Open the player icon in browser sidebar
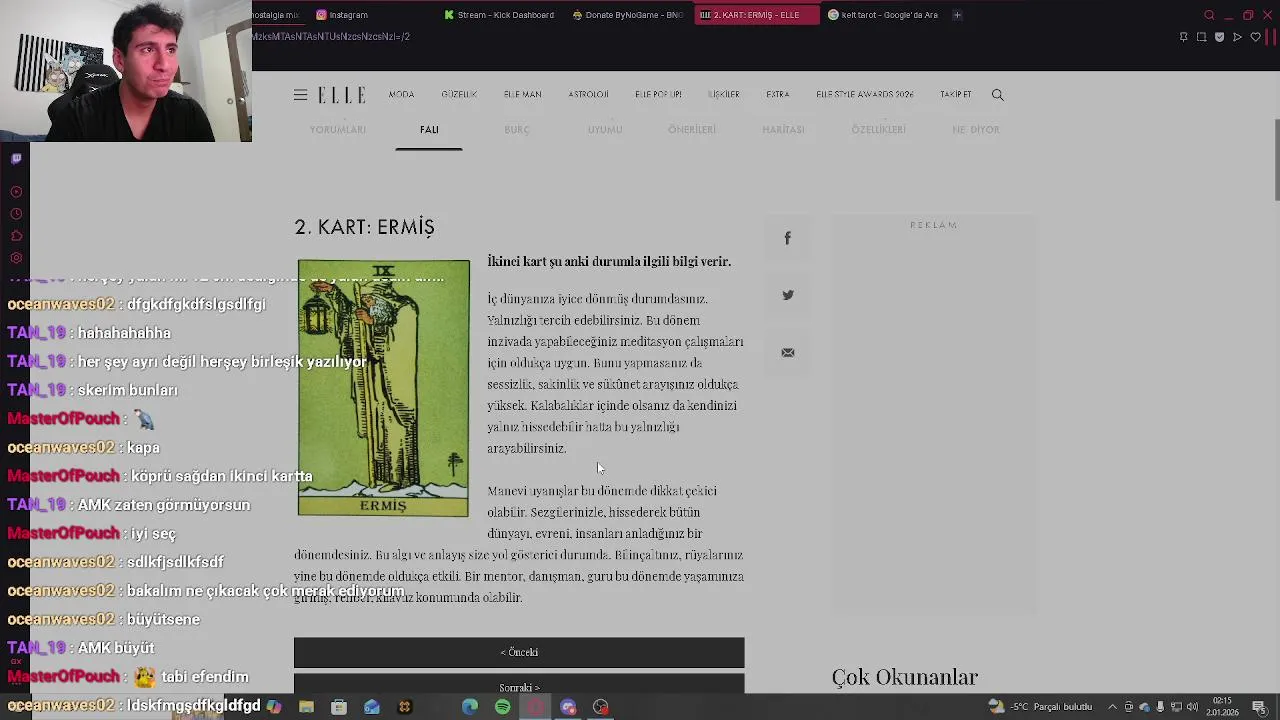 point(16,192)
